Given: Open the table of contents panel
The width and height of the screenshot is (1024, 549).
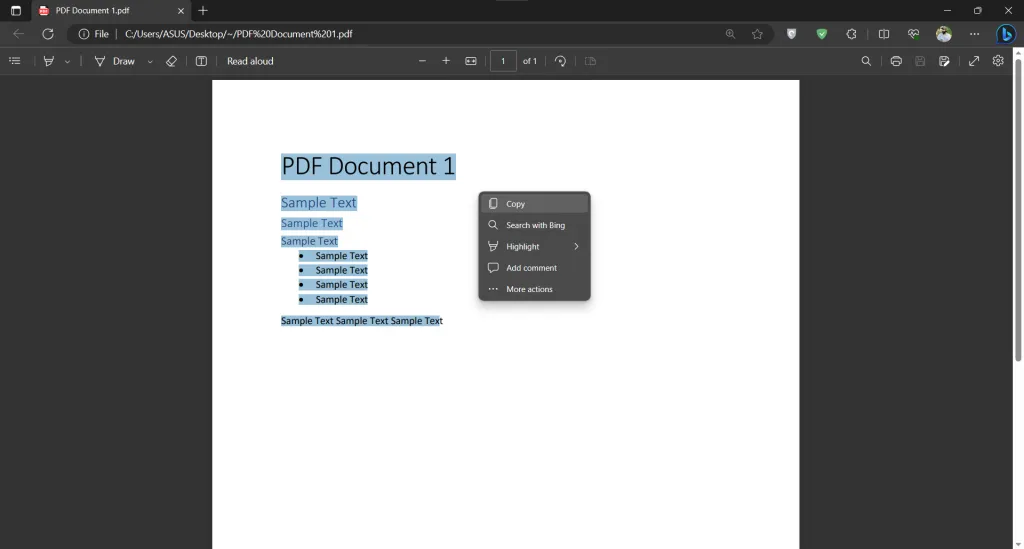Looking at the screenshot, I should click(15, 61).
